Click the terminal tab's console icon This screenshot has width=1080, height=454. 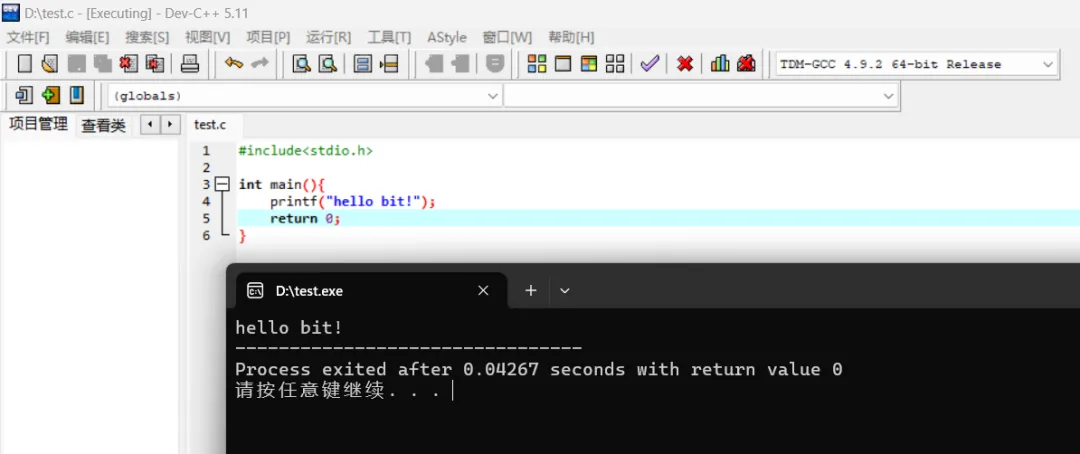click(x=255, y=291)
